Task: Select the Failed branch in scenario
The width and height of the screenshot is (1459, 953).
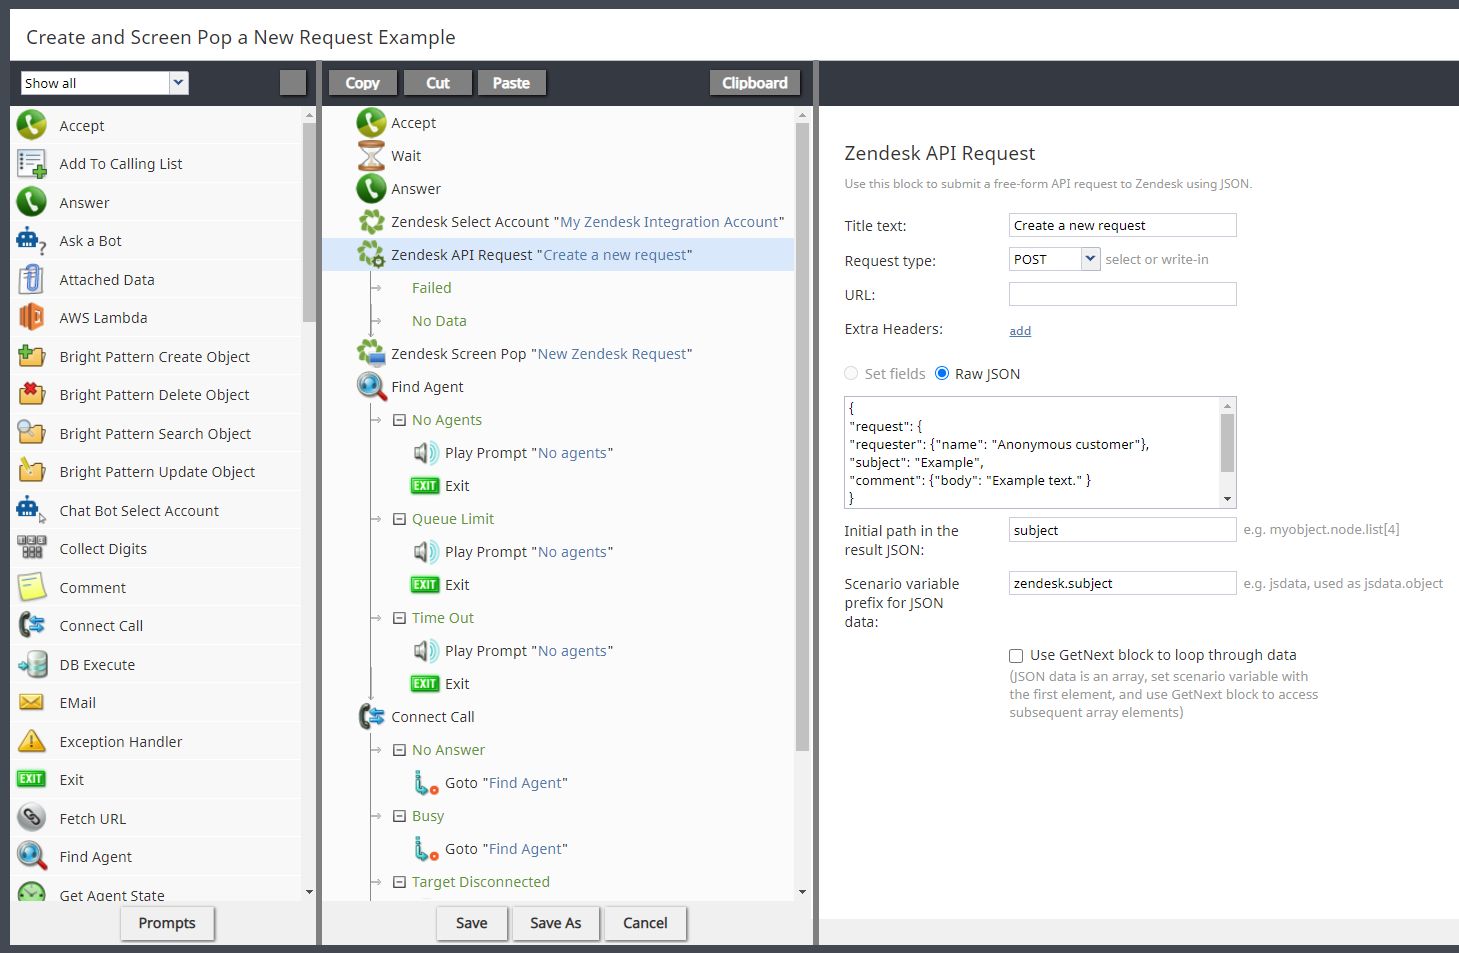Action: coord(431,288)
